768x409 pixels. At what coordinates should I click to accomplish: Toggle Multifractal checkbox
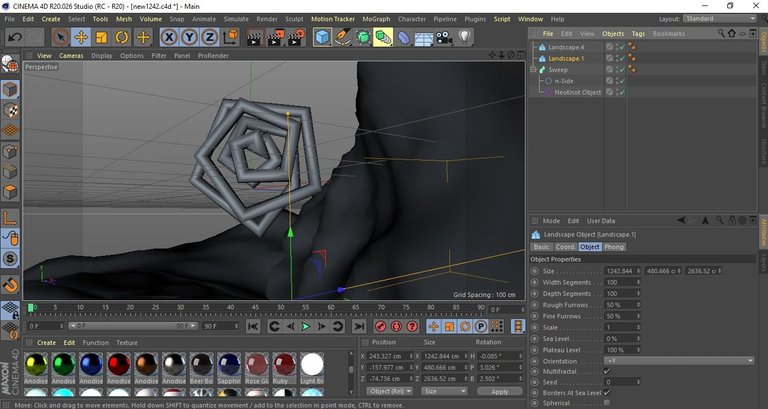[x=607, y=372]
